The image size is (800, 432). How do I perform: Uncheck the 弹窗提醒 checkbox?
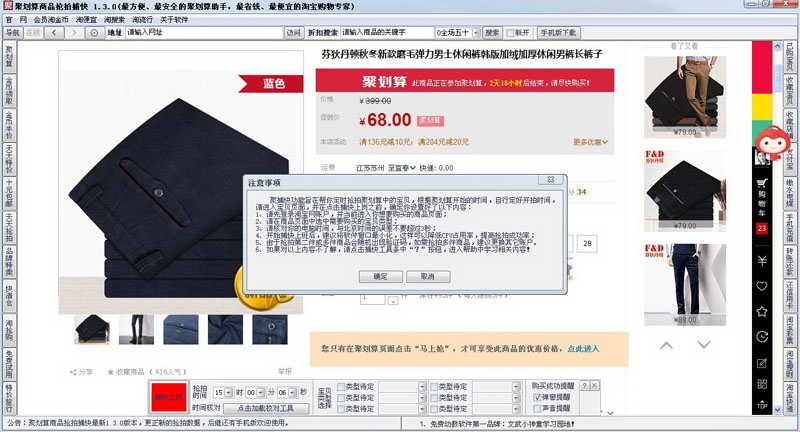pos(537,397)
